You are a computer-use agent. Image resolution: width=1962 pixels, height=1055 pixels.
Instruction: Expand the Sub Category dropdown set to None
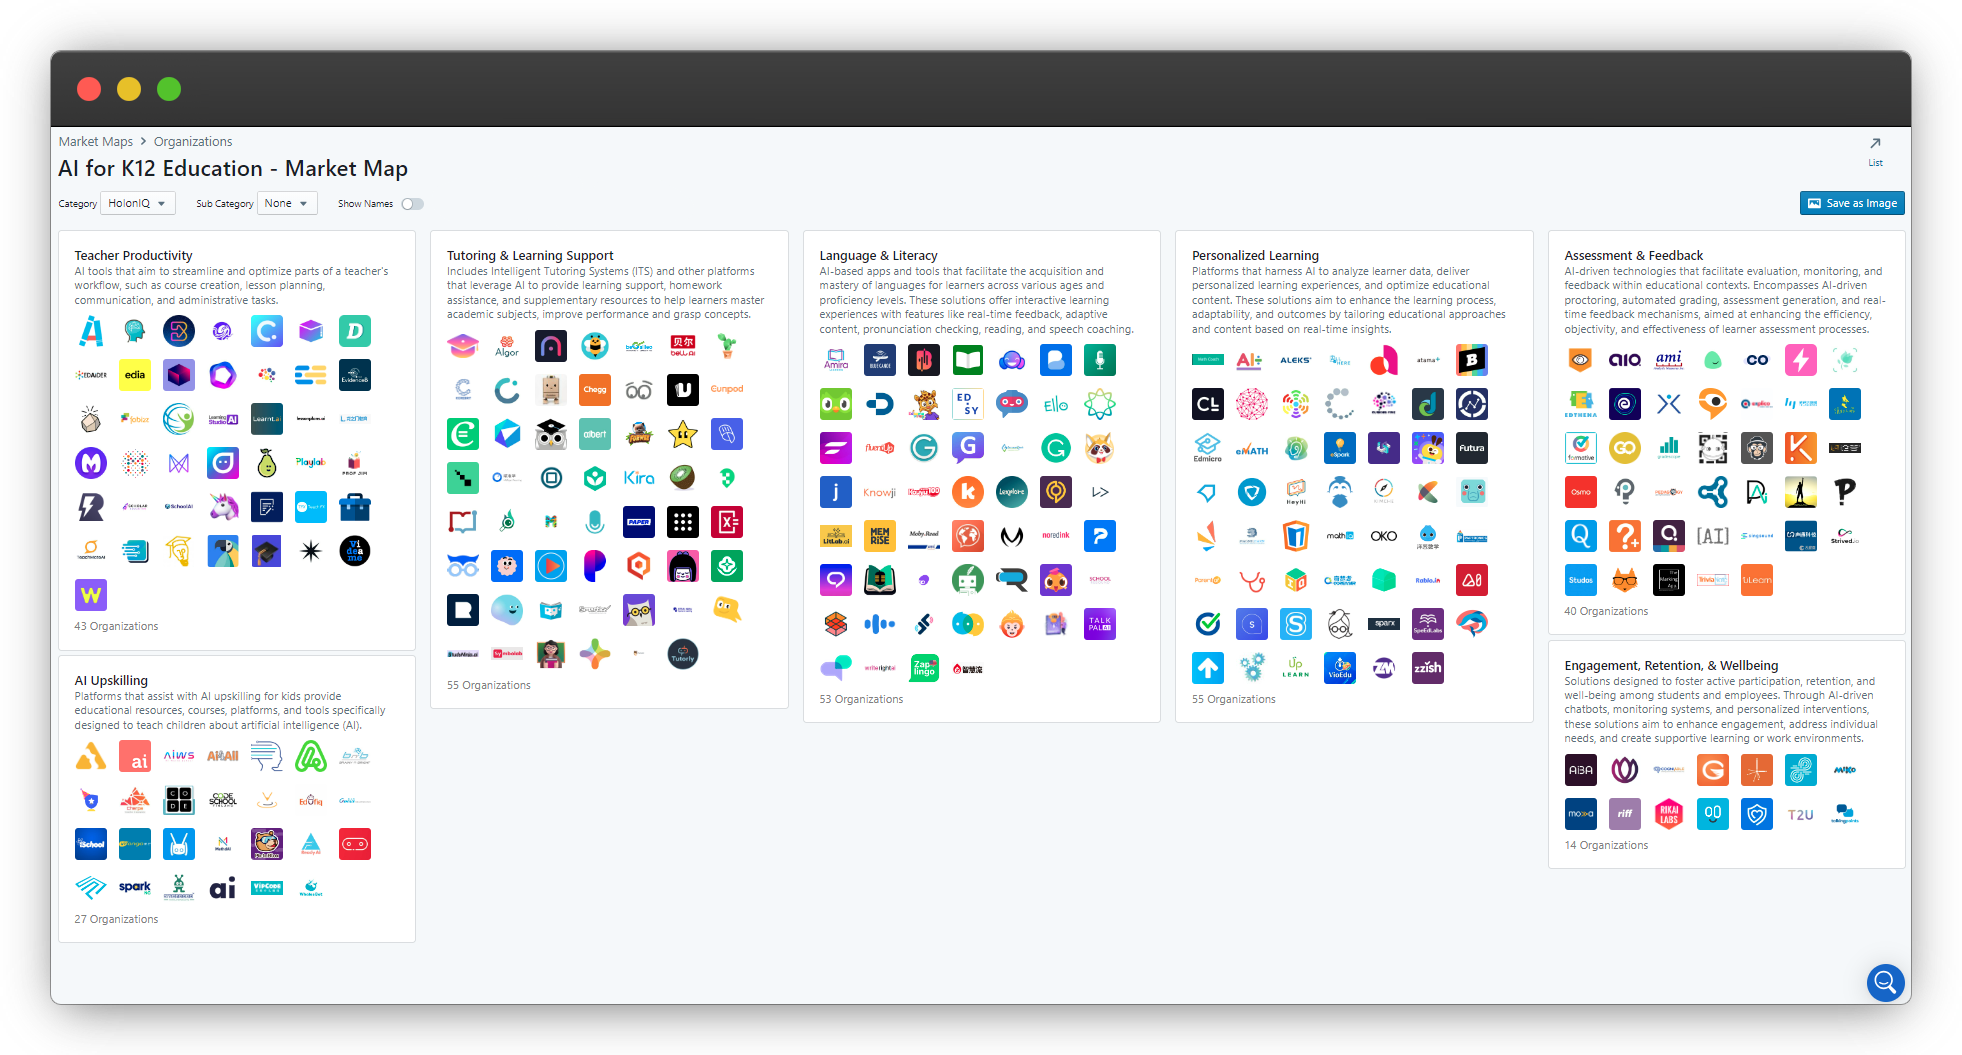287,203
